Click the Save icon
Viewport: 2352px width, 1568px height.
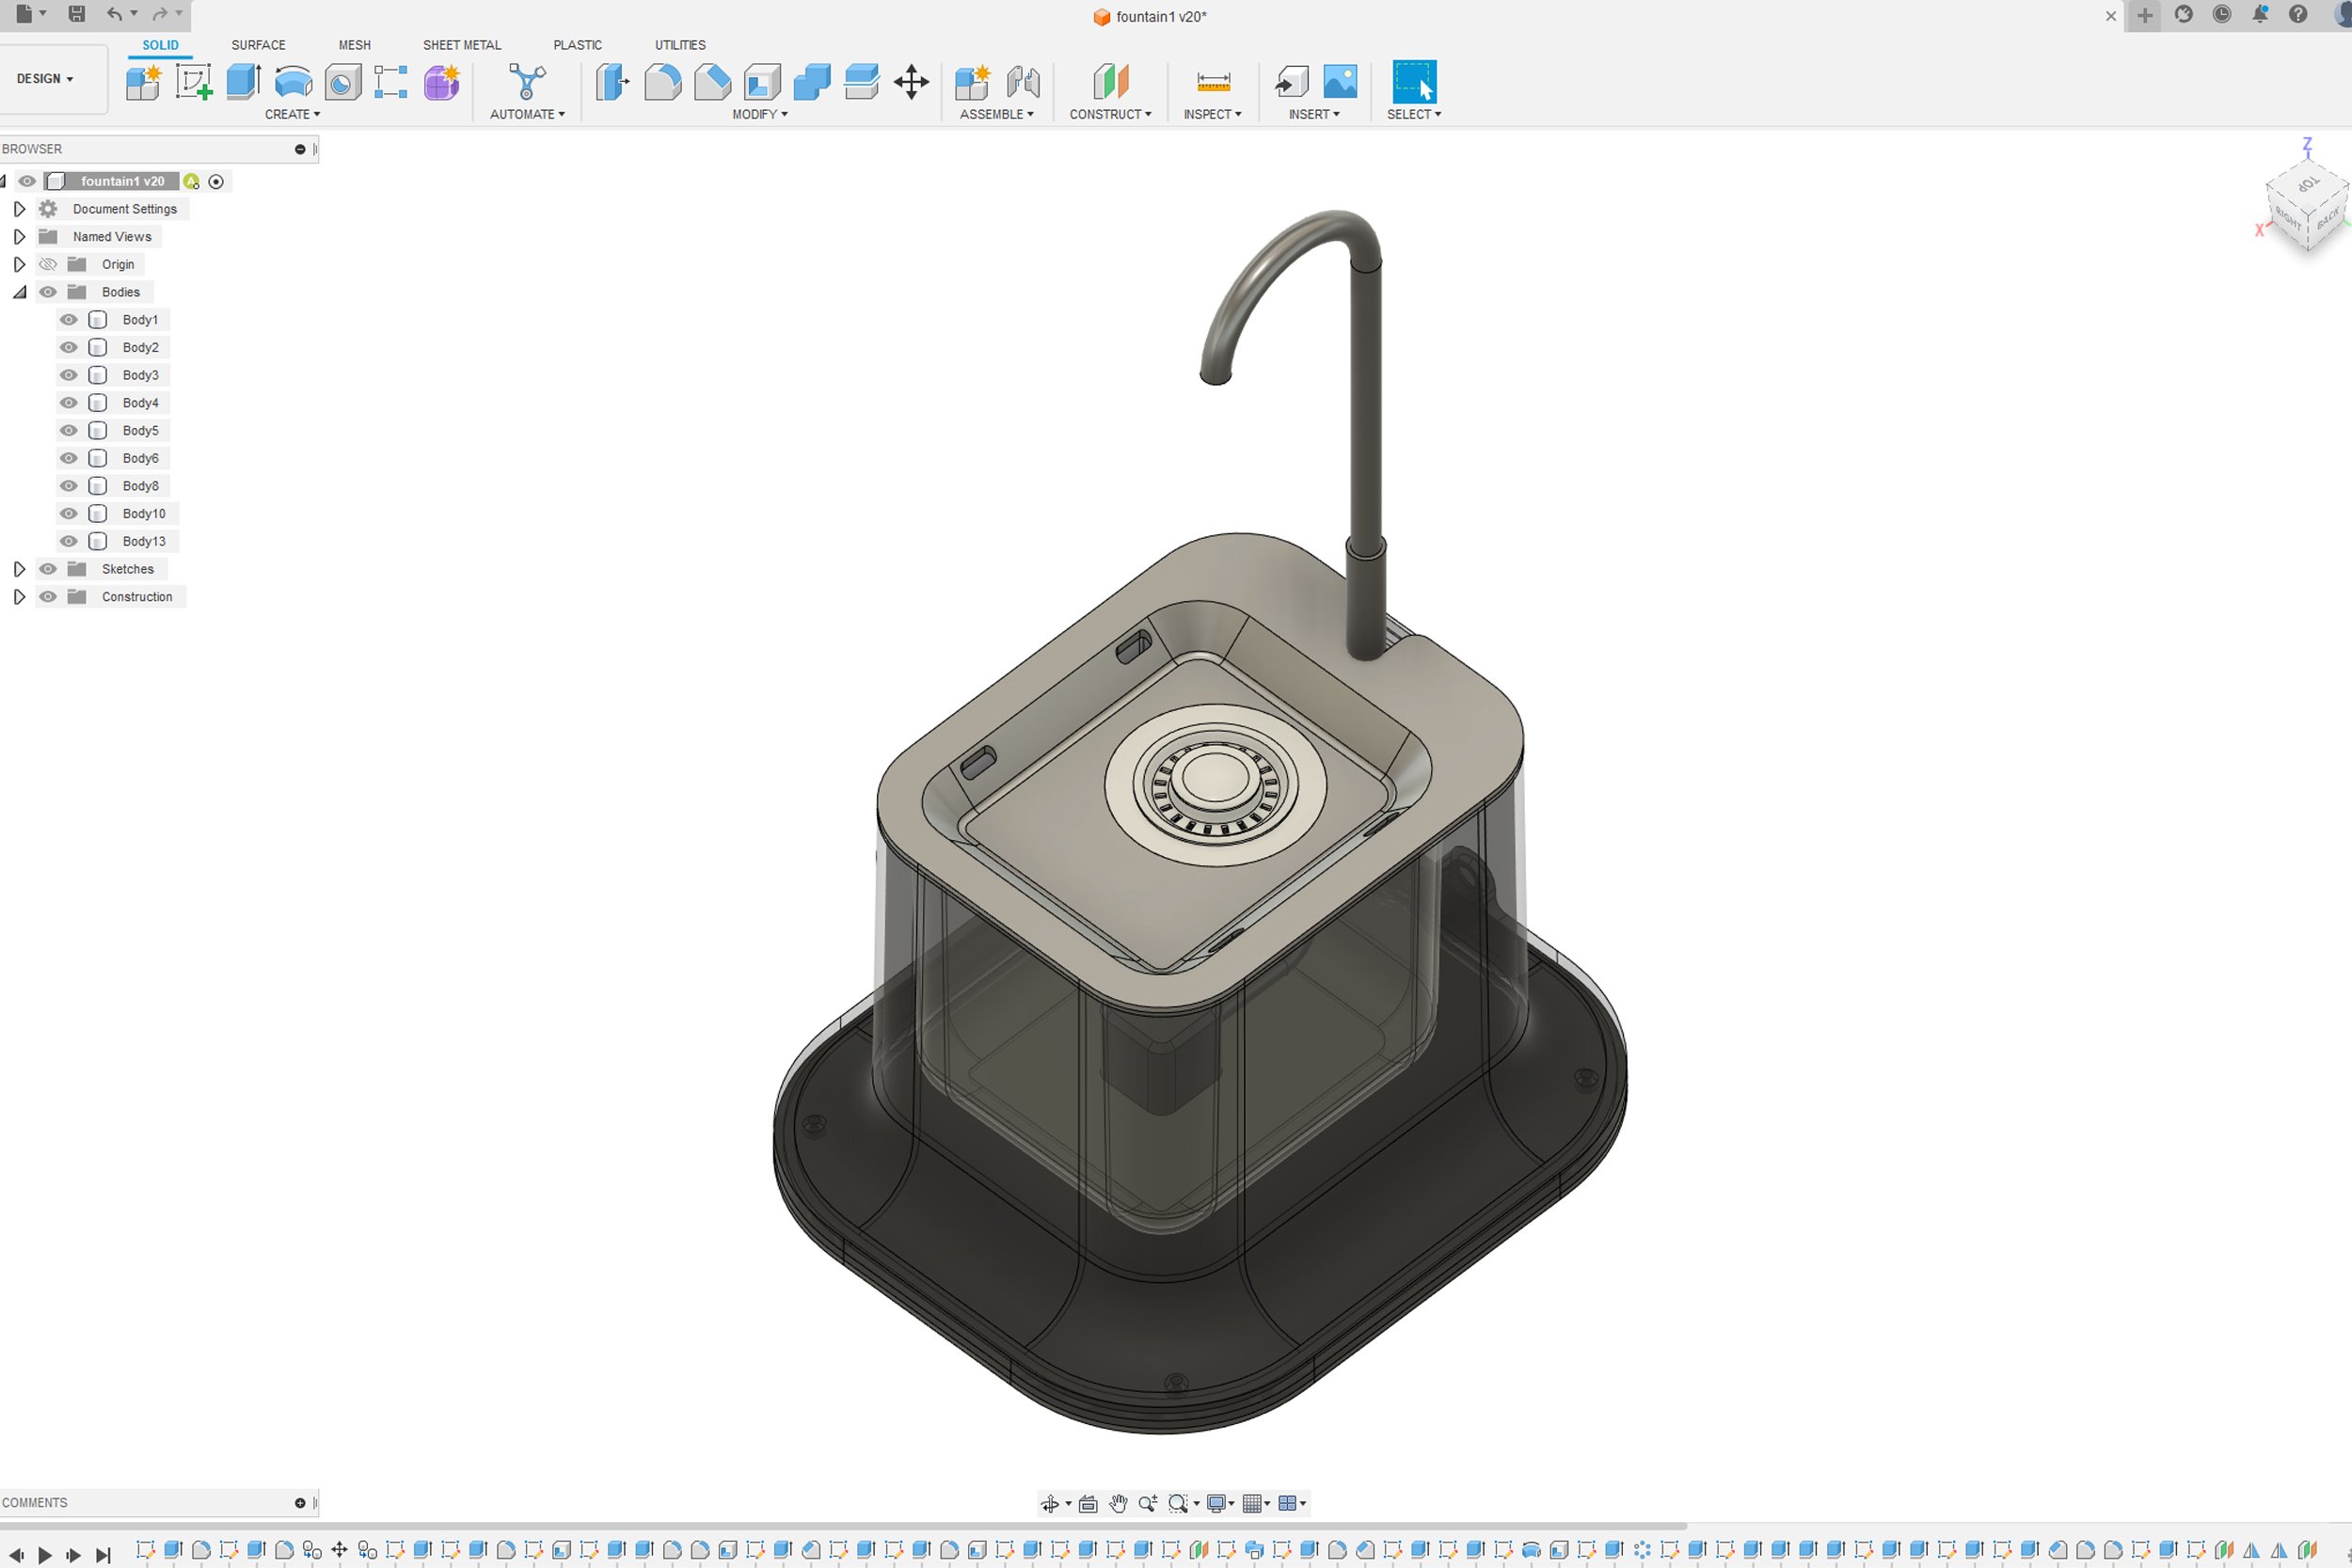pos(76,14)
